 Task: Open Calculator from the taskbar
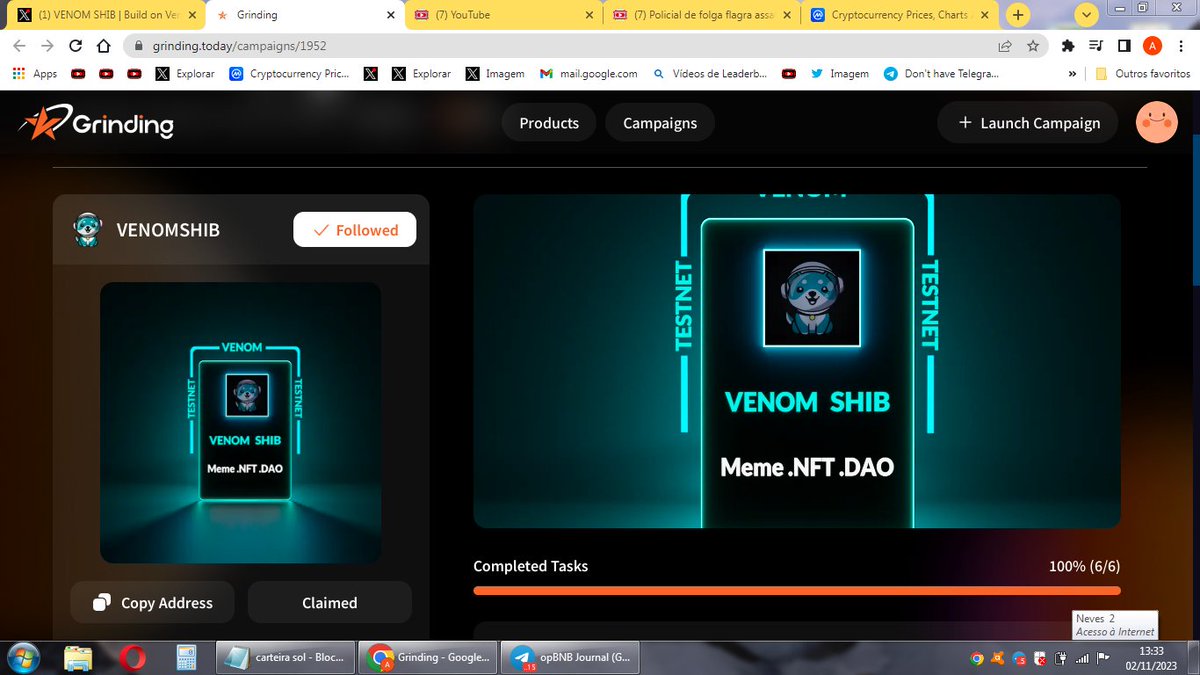tap(184, 658)
